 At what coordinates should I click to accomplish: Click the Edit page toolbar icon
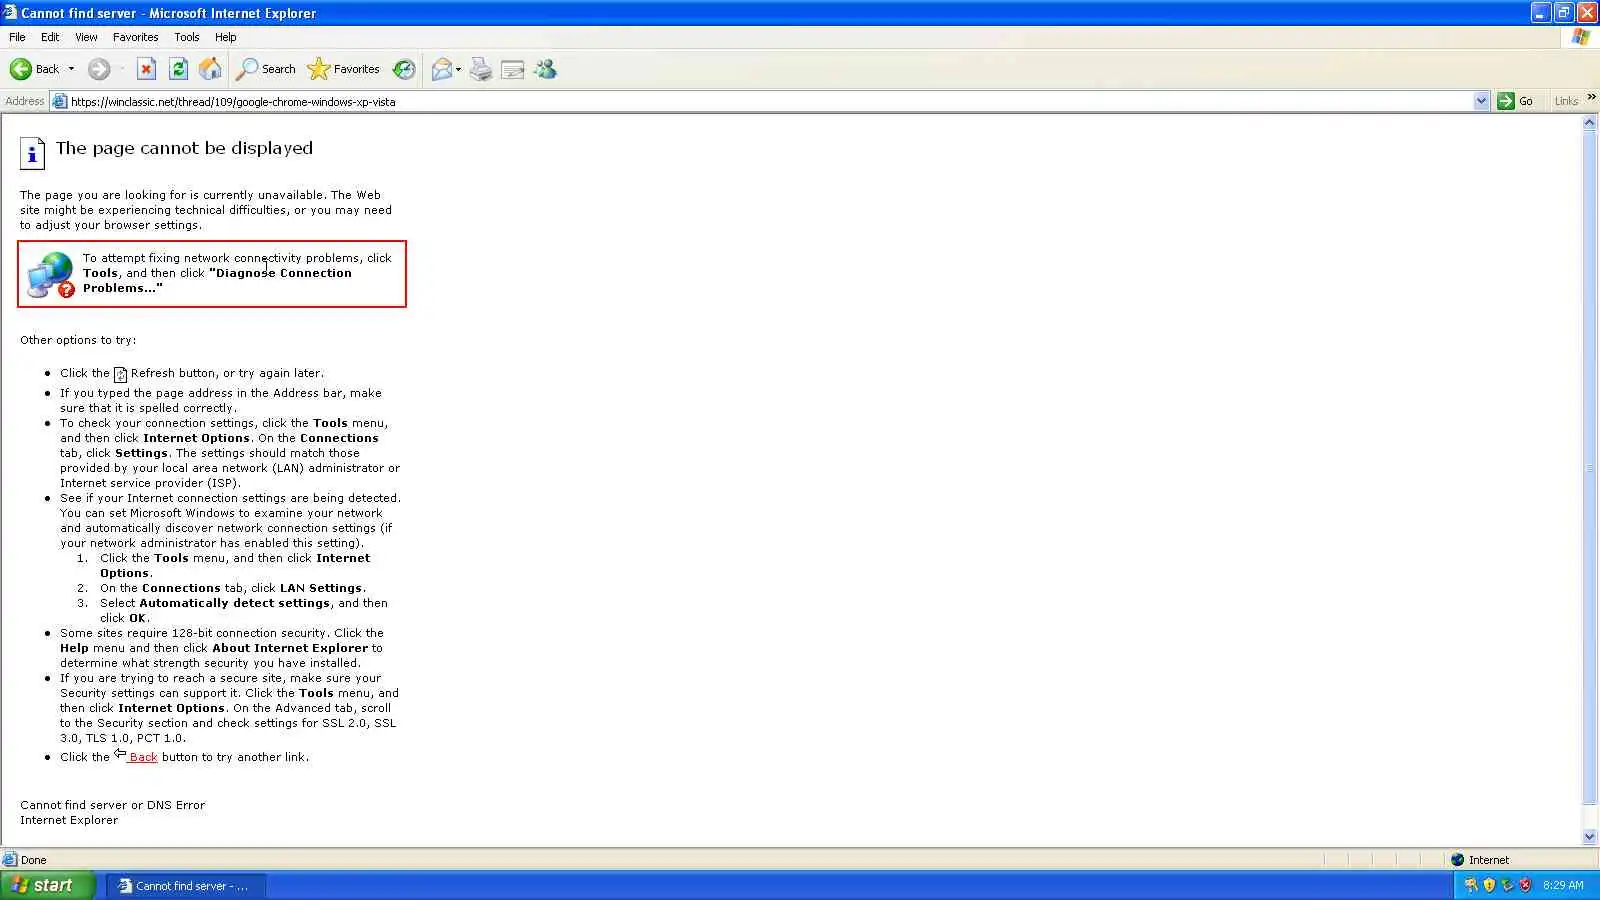(513, 69)
